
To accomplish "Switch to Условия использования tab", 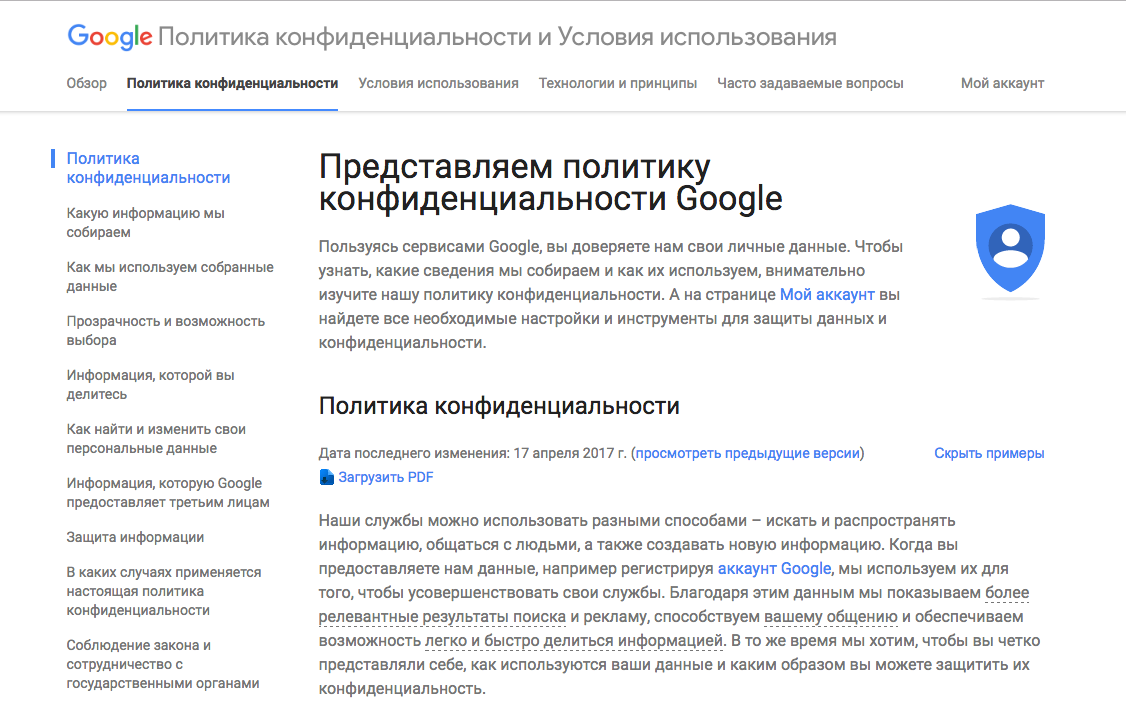I will click(x=438, y=83).
